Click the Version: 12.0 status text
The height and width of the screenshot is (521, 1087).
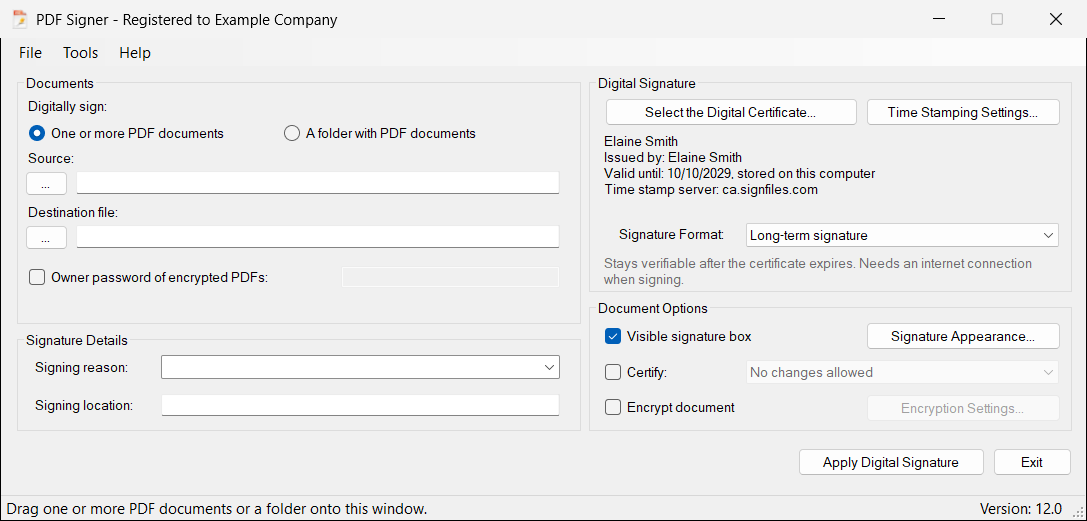pos(1020,509)
